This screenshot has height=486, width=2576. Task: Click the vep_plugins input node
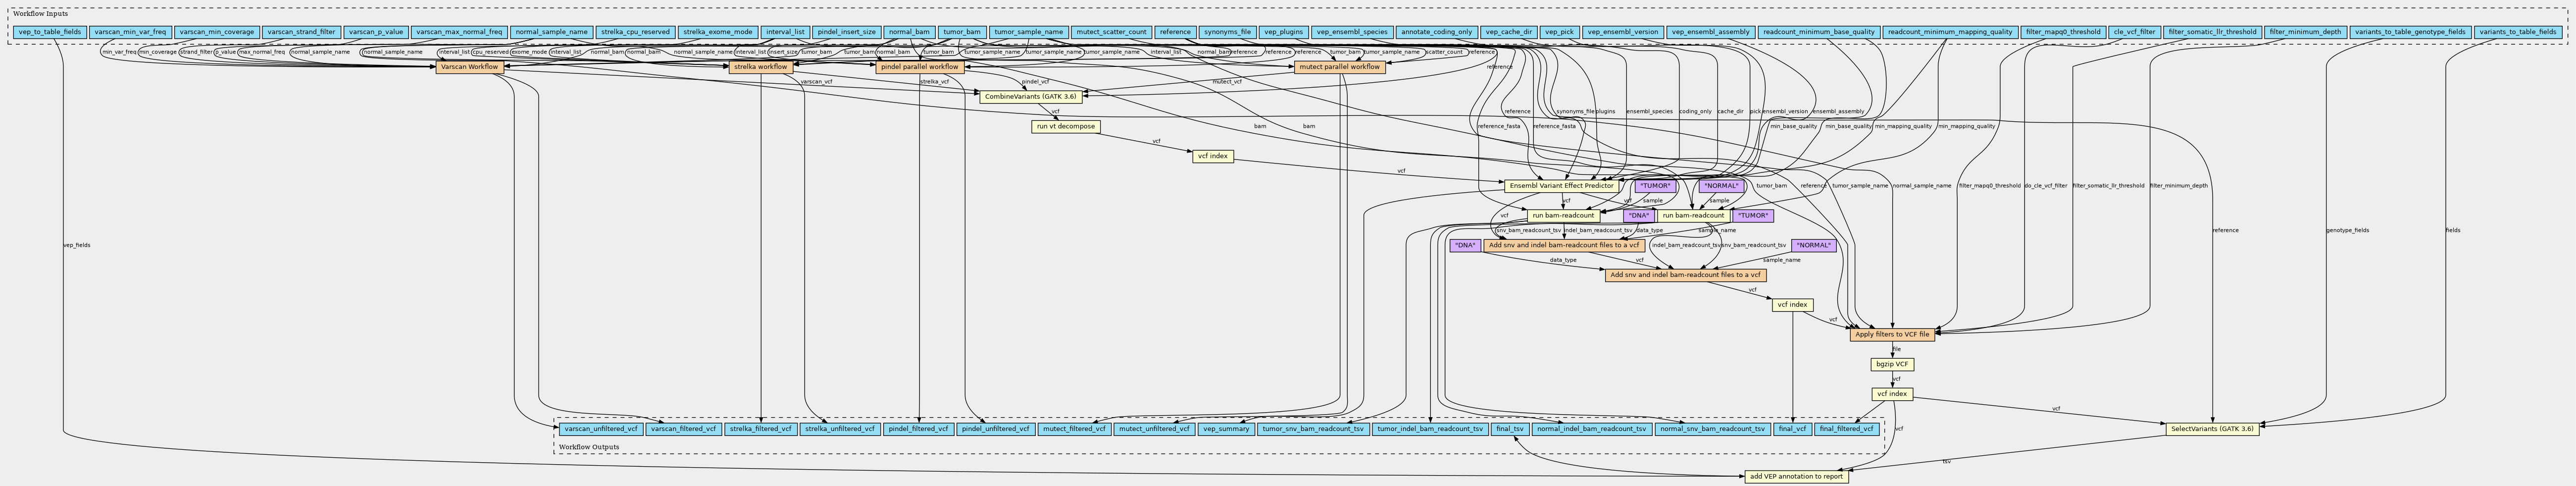point(1282,32)
